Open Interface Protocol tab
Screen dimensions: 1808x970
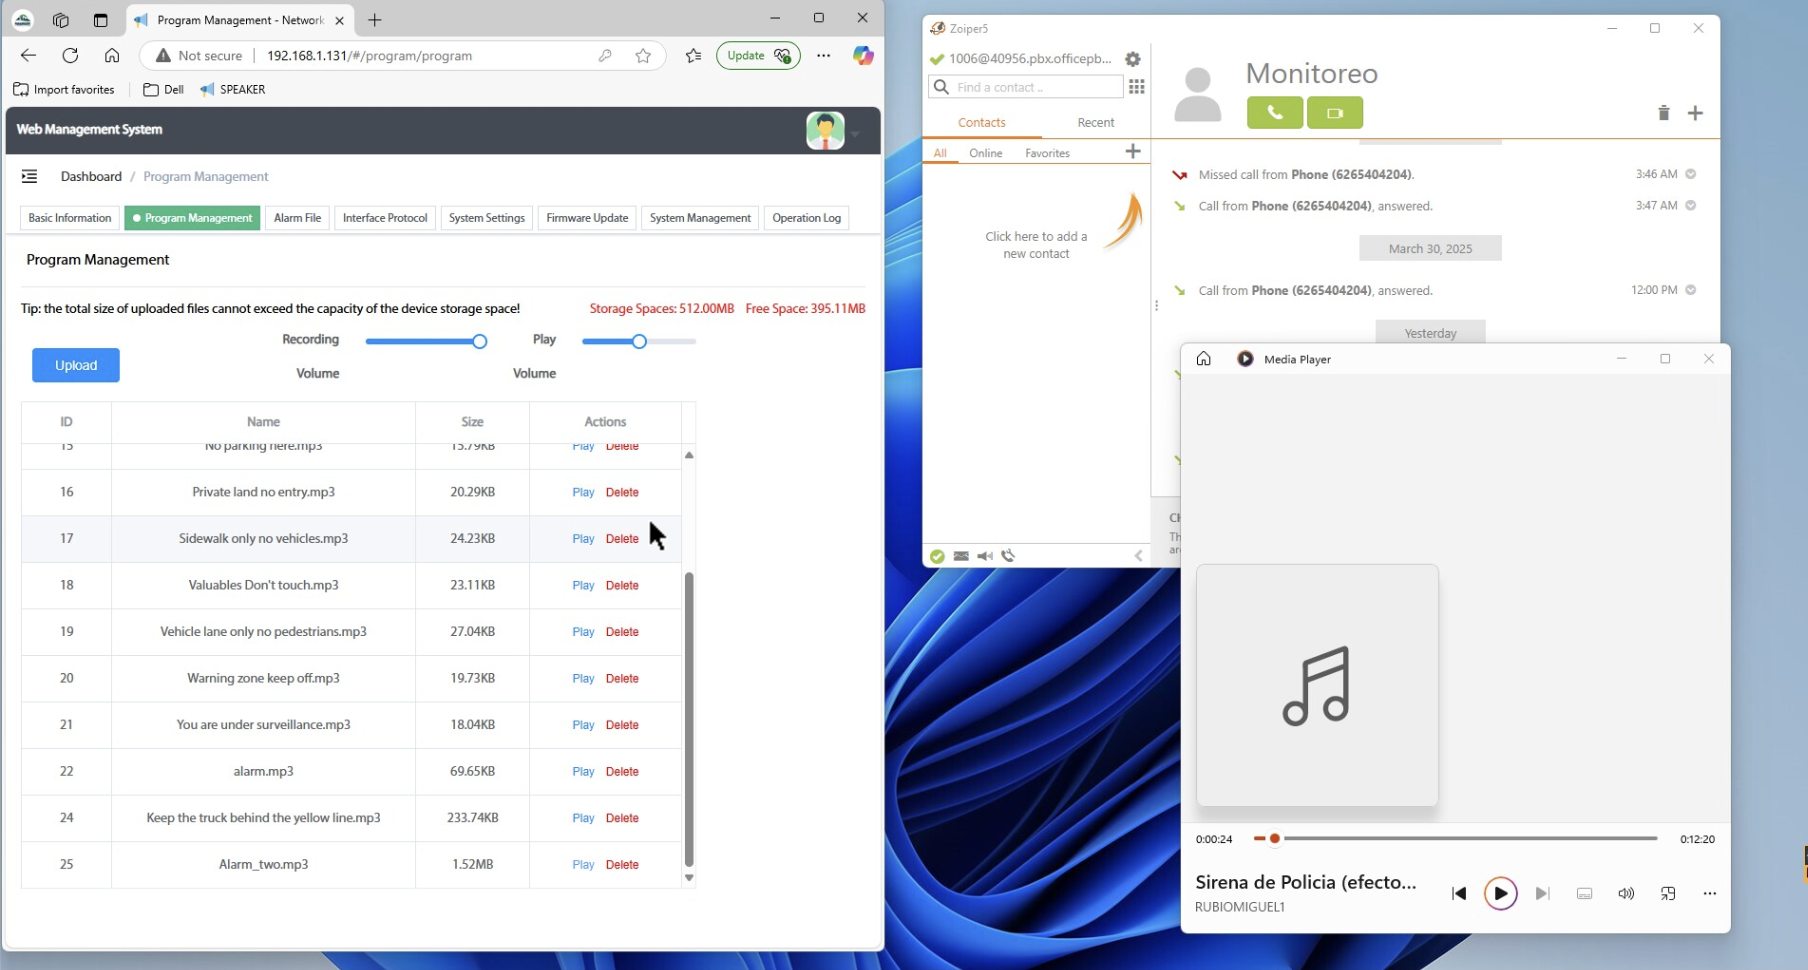click(x=385, y=218)
